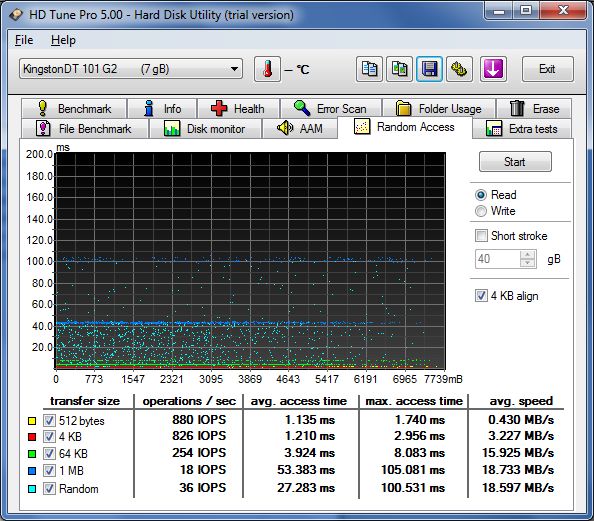Open the Error Scan tab
This screenshot has width=594, height=521.
pyautogui.click(x=331, y=109)
